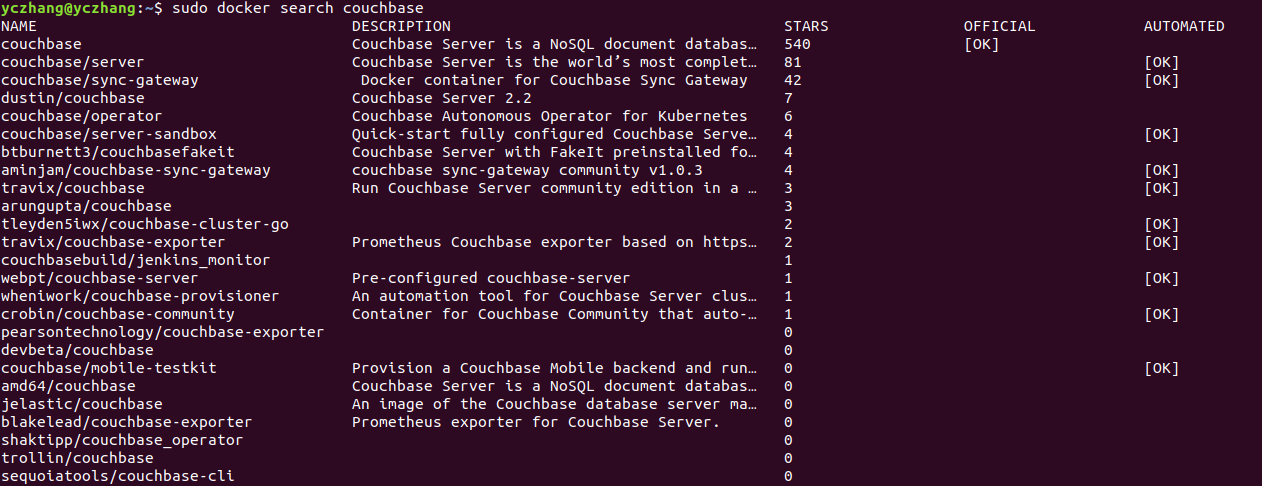The width and height of the screenshot is (1262, 486).
Task: Click the OFFICIAL column header
Action: 999,26
